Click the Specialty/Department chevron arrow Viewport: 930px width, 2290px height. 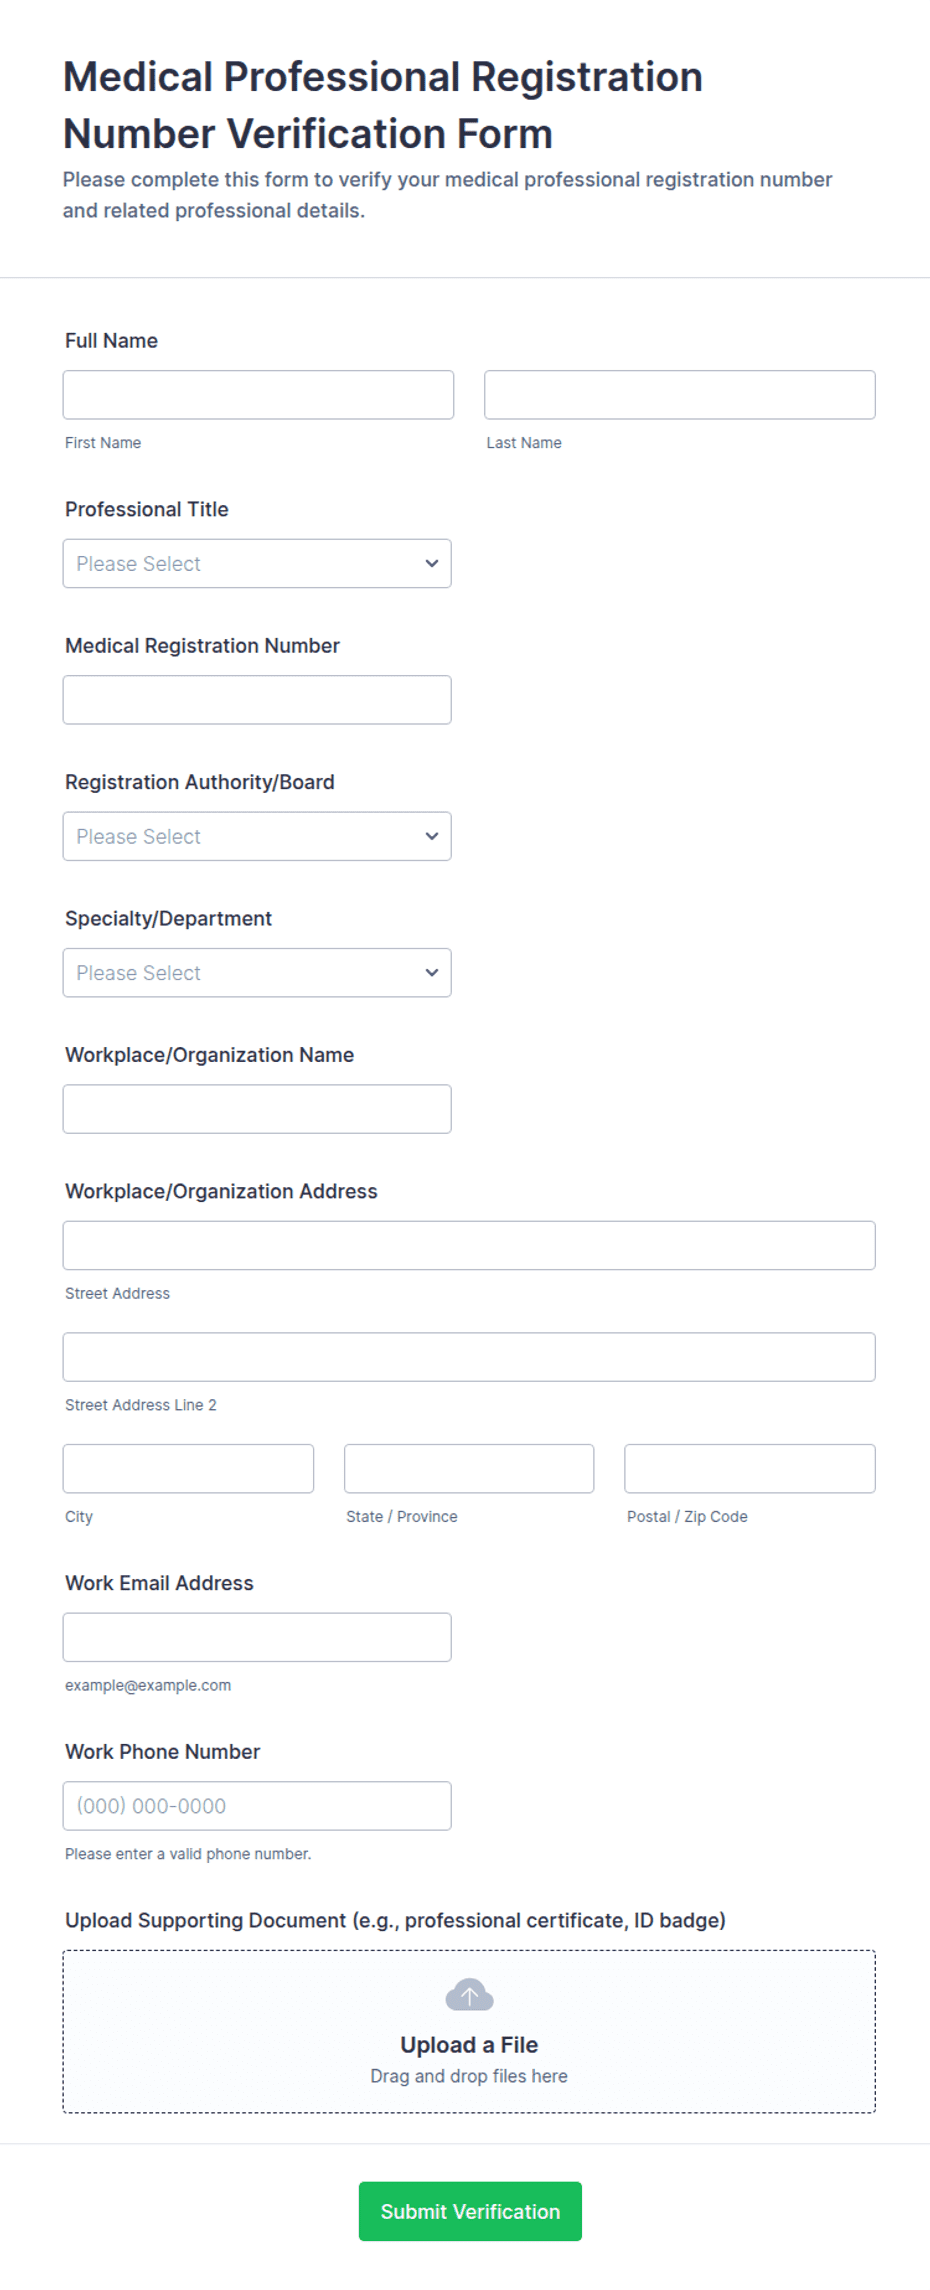click(432, 972)
